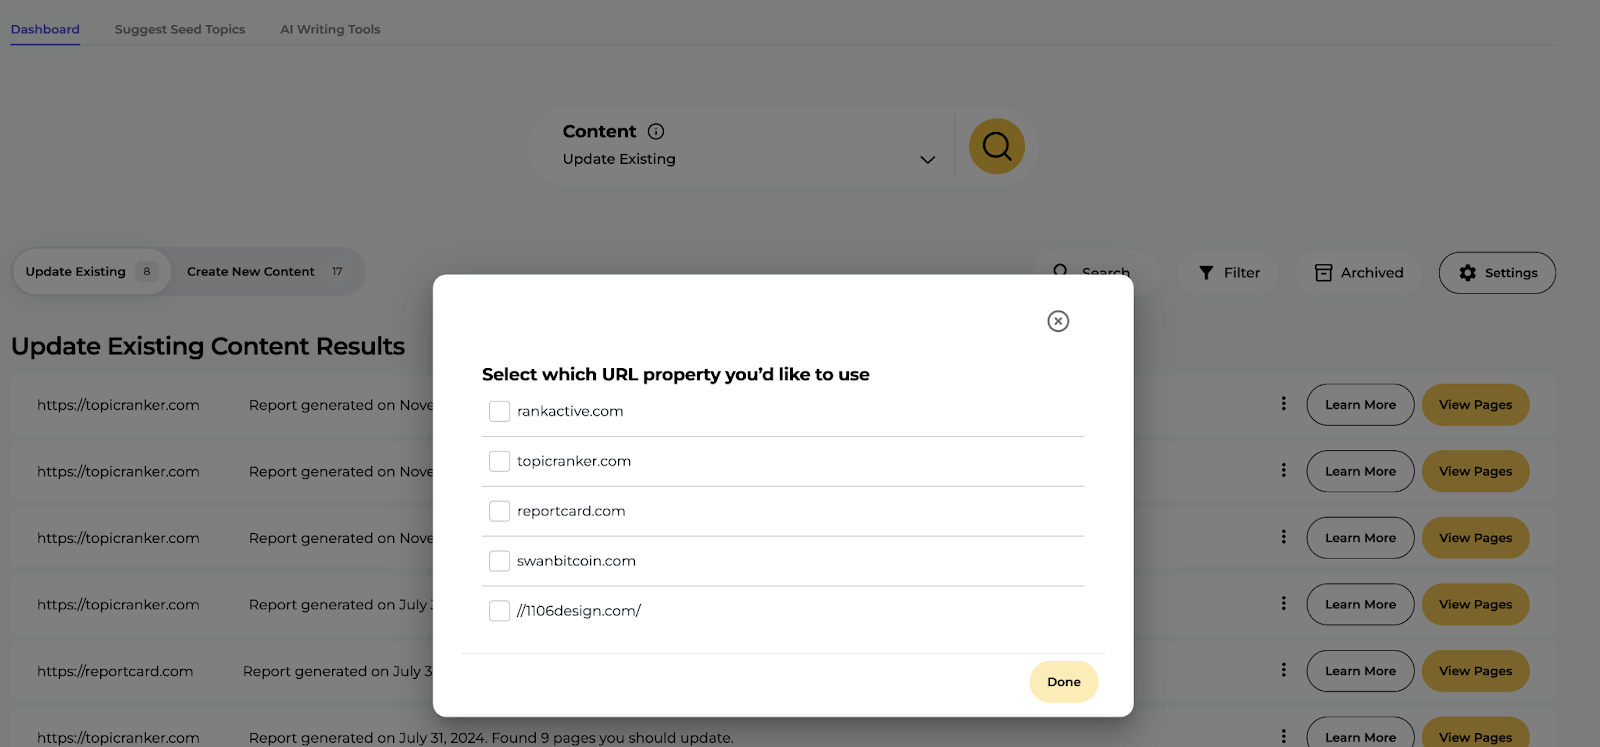The image size is (1600, 747).
Task: Tick the topicranker.com checkbox
Action: pos(499,461)
